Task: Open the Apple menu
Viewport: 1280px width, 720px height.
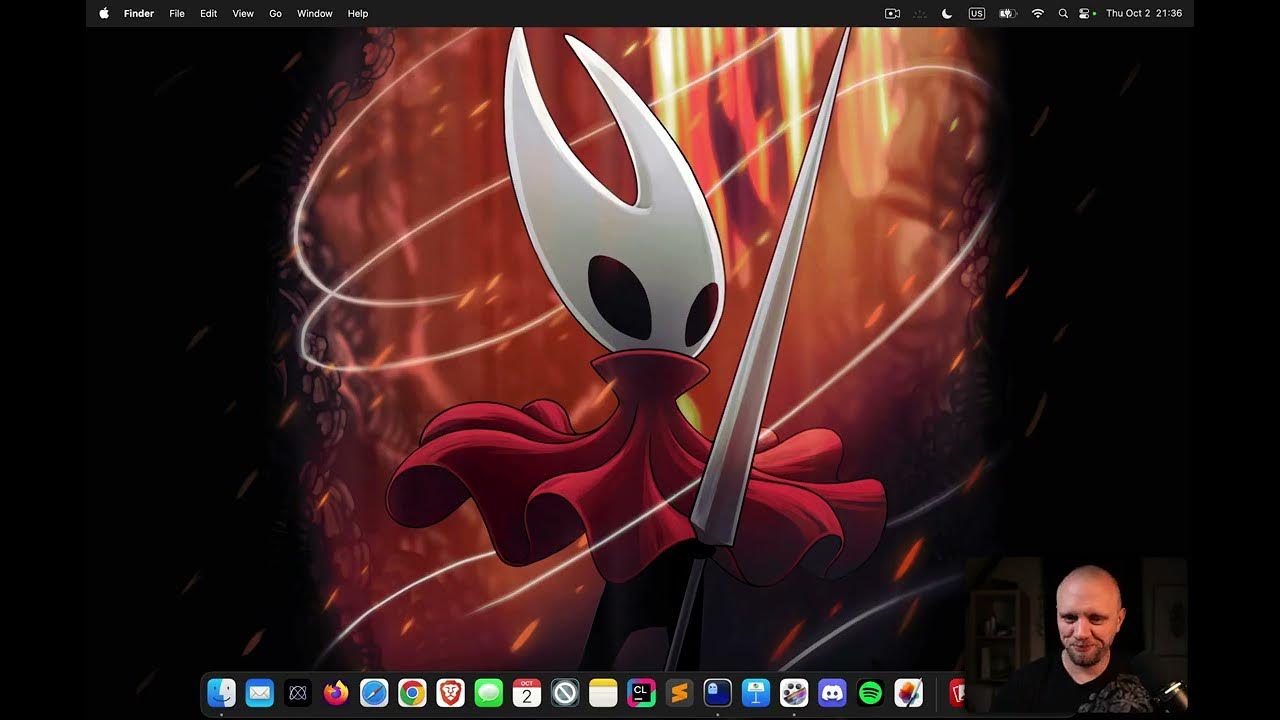Action: (104, 13)
